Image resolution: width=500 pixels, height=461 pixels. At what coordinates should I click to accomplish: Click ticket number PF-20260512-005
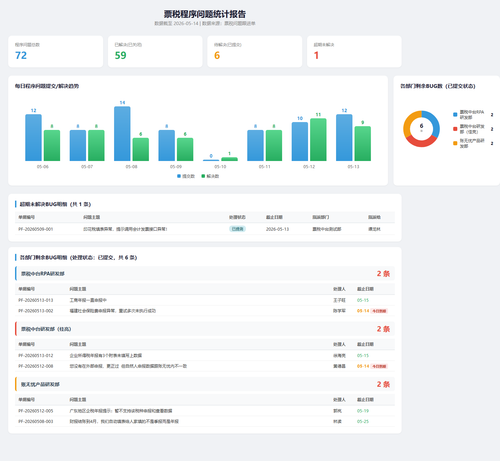tap(36, 411)
